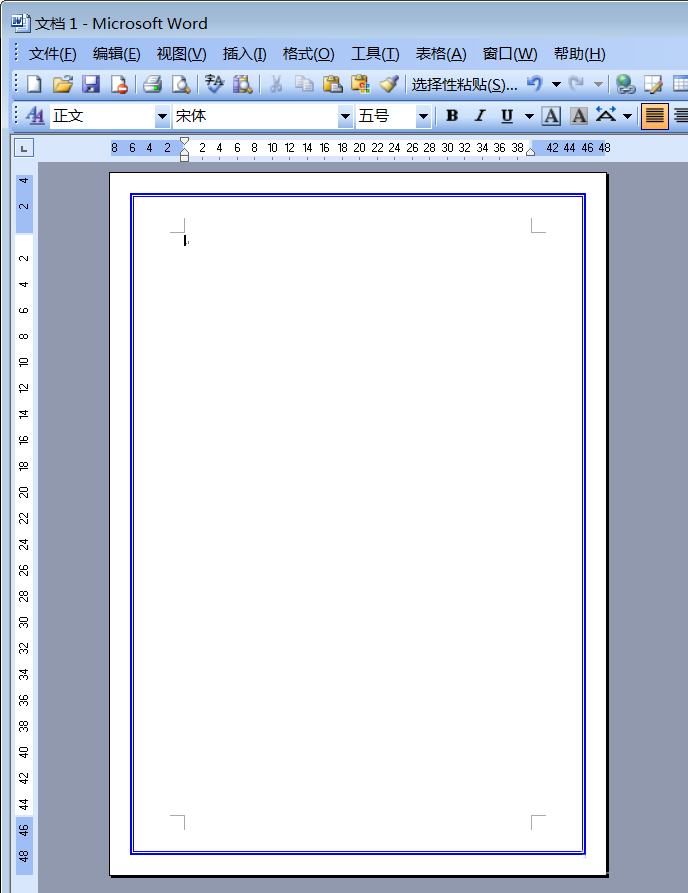Paste from clipboard icon
This screenshot has height=893, width=688.
coord(333,84)
